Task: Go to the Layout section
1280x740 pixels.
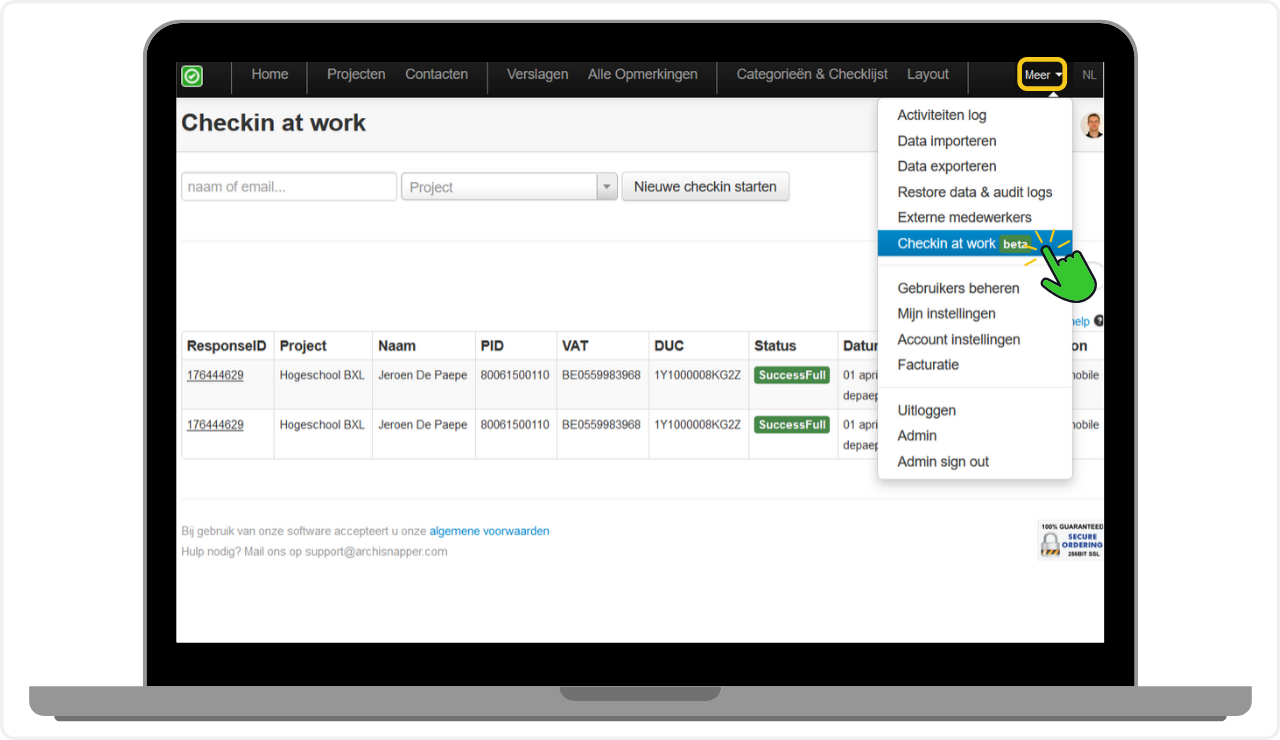Action: coord(928,74)
